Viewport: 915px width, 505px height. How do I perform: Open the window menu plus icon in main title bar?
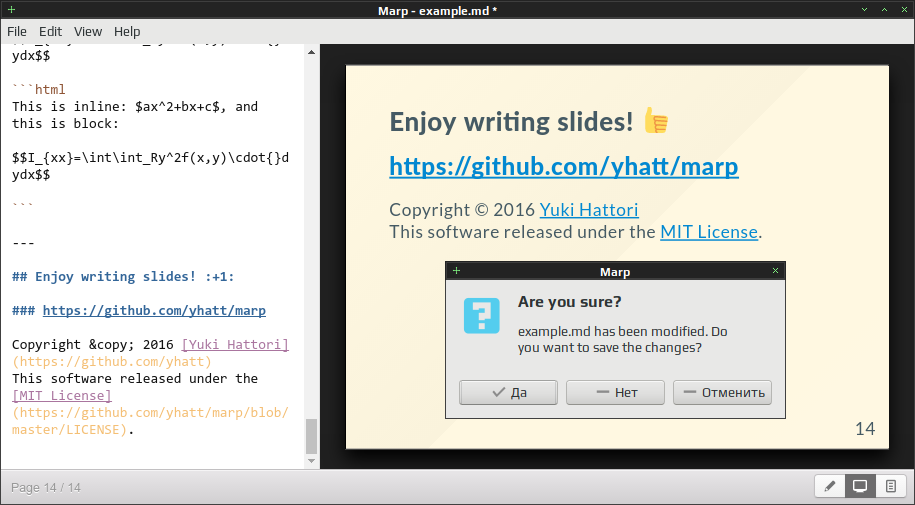click(x=11, y=10)
